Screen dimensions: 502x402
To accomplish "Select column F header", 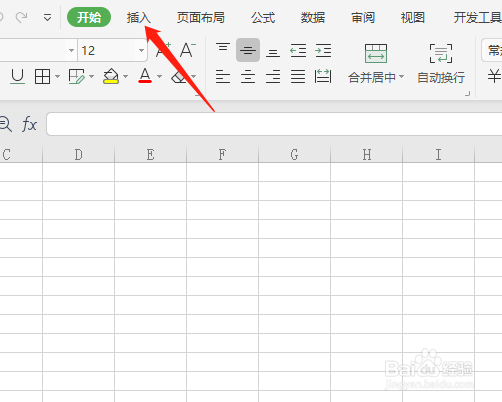I will click(222, 154).
